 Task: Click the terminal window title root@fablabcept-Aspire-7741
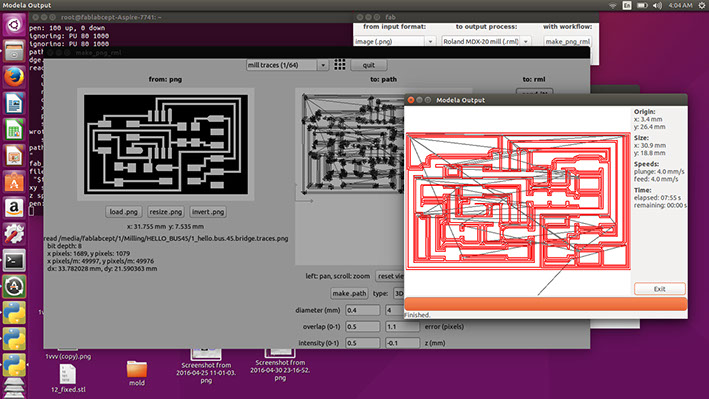pyautogui.click(x=111, y=17)
